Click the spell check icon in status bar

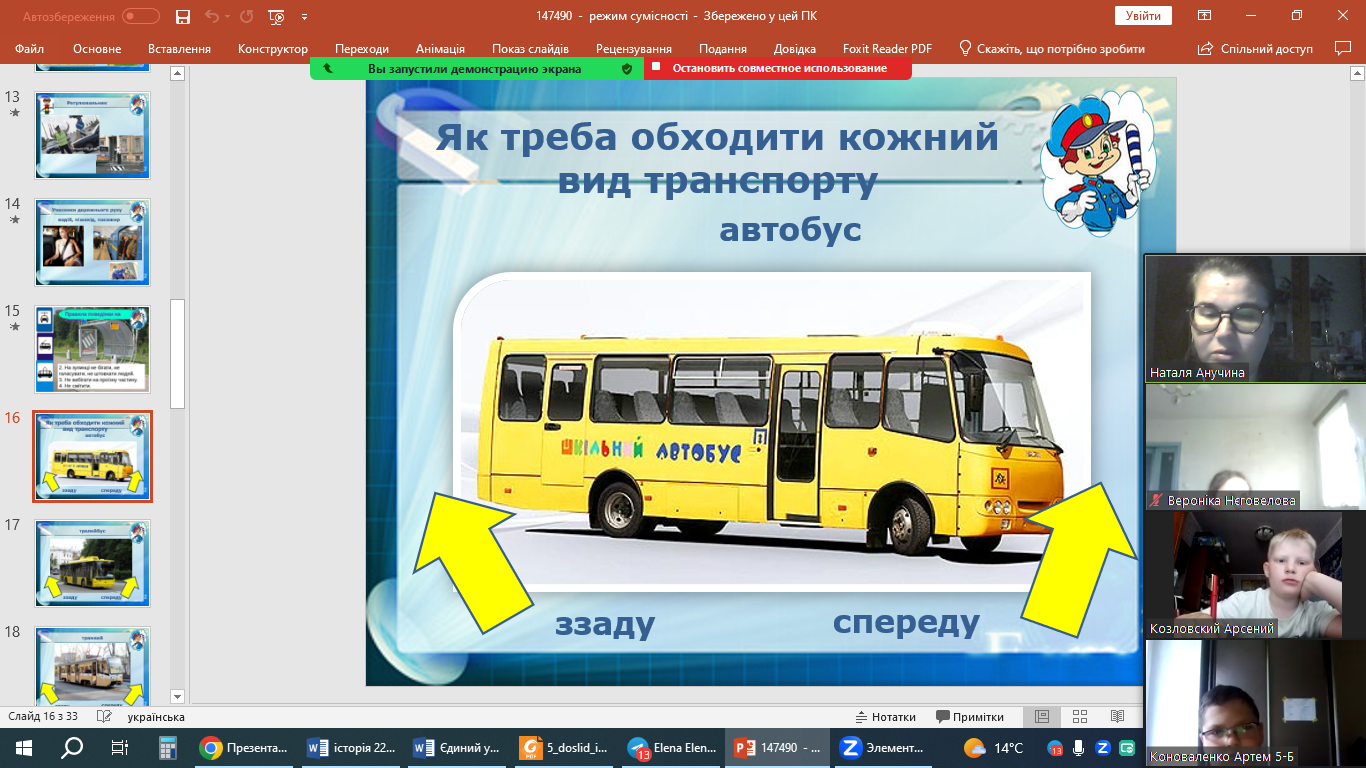(x=103, y=716)
